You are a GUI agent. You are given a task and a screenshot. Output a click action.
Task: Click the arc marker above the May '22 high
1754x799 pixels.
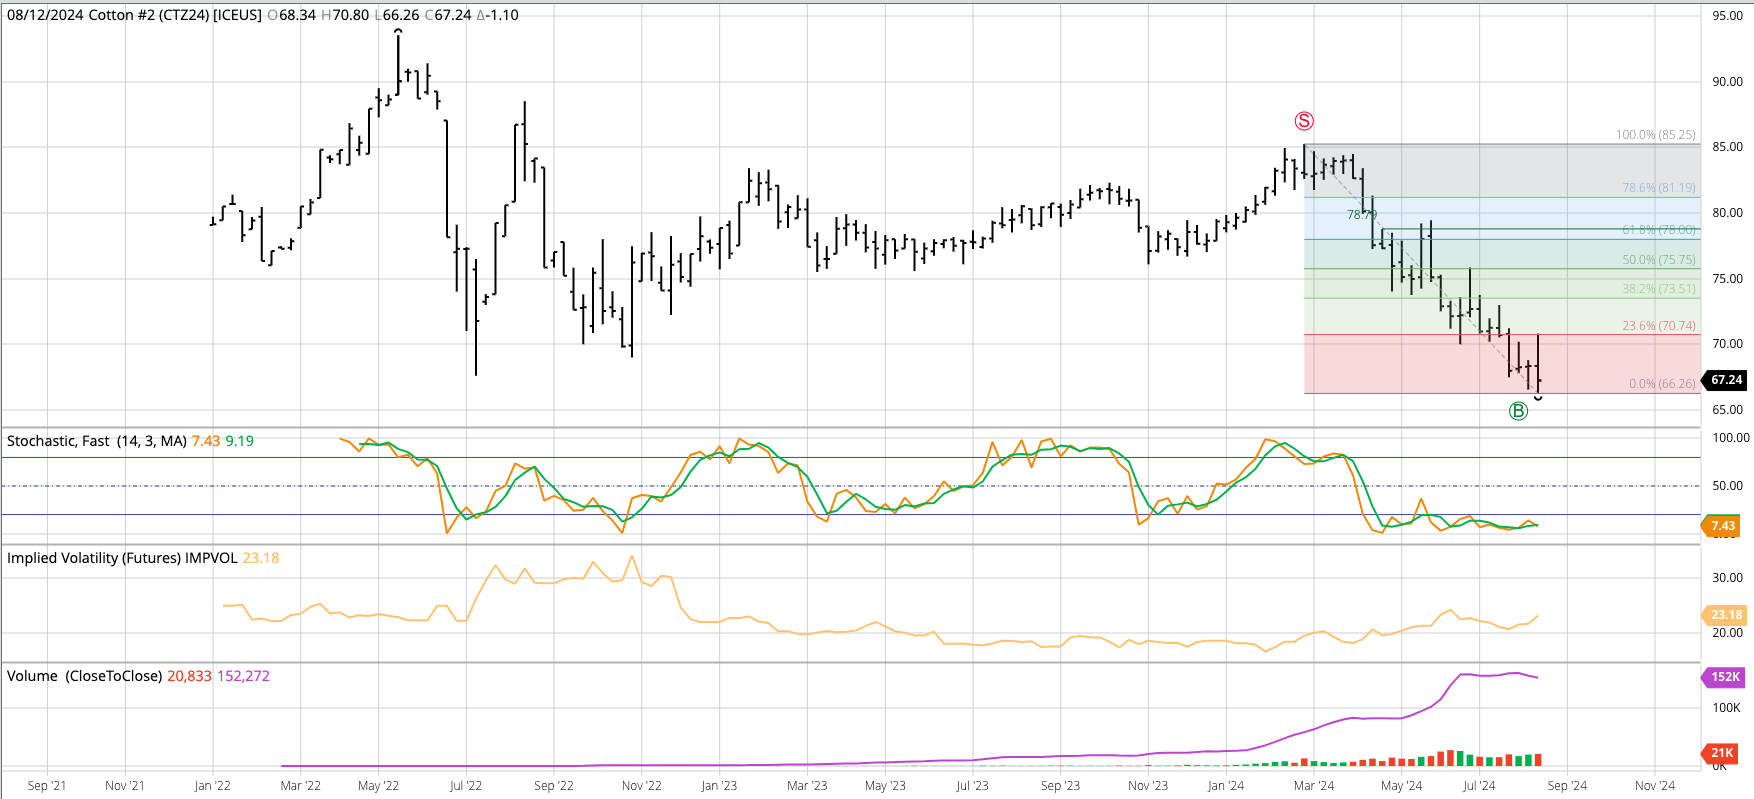coord(398,32)
